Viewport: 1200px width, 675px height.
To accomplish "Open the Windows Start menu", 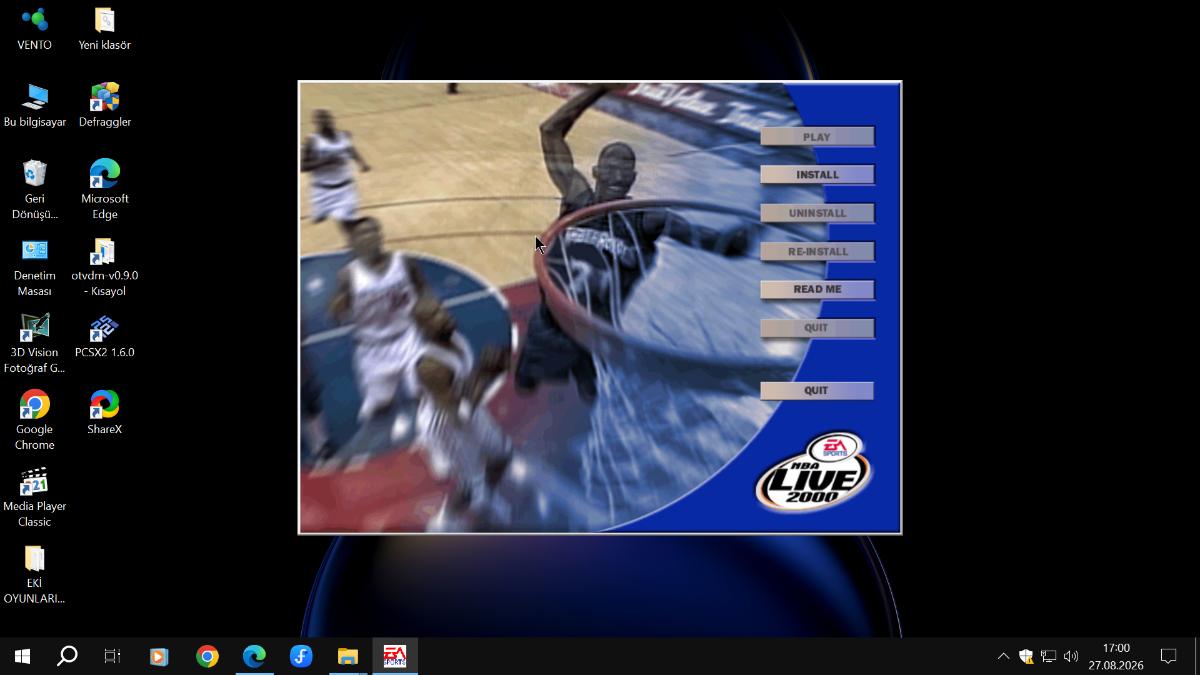I will 22,656.
